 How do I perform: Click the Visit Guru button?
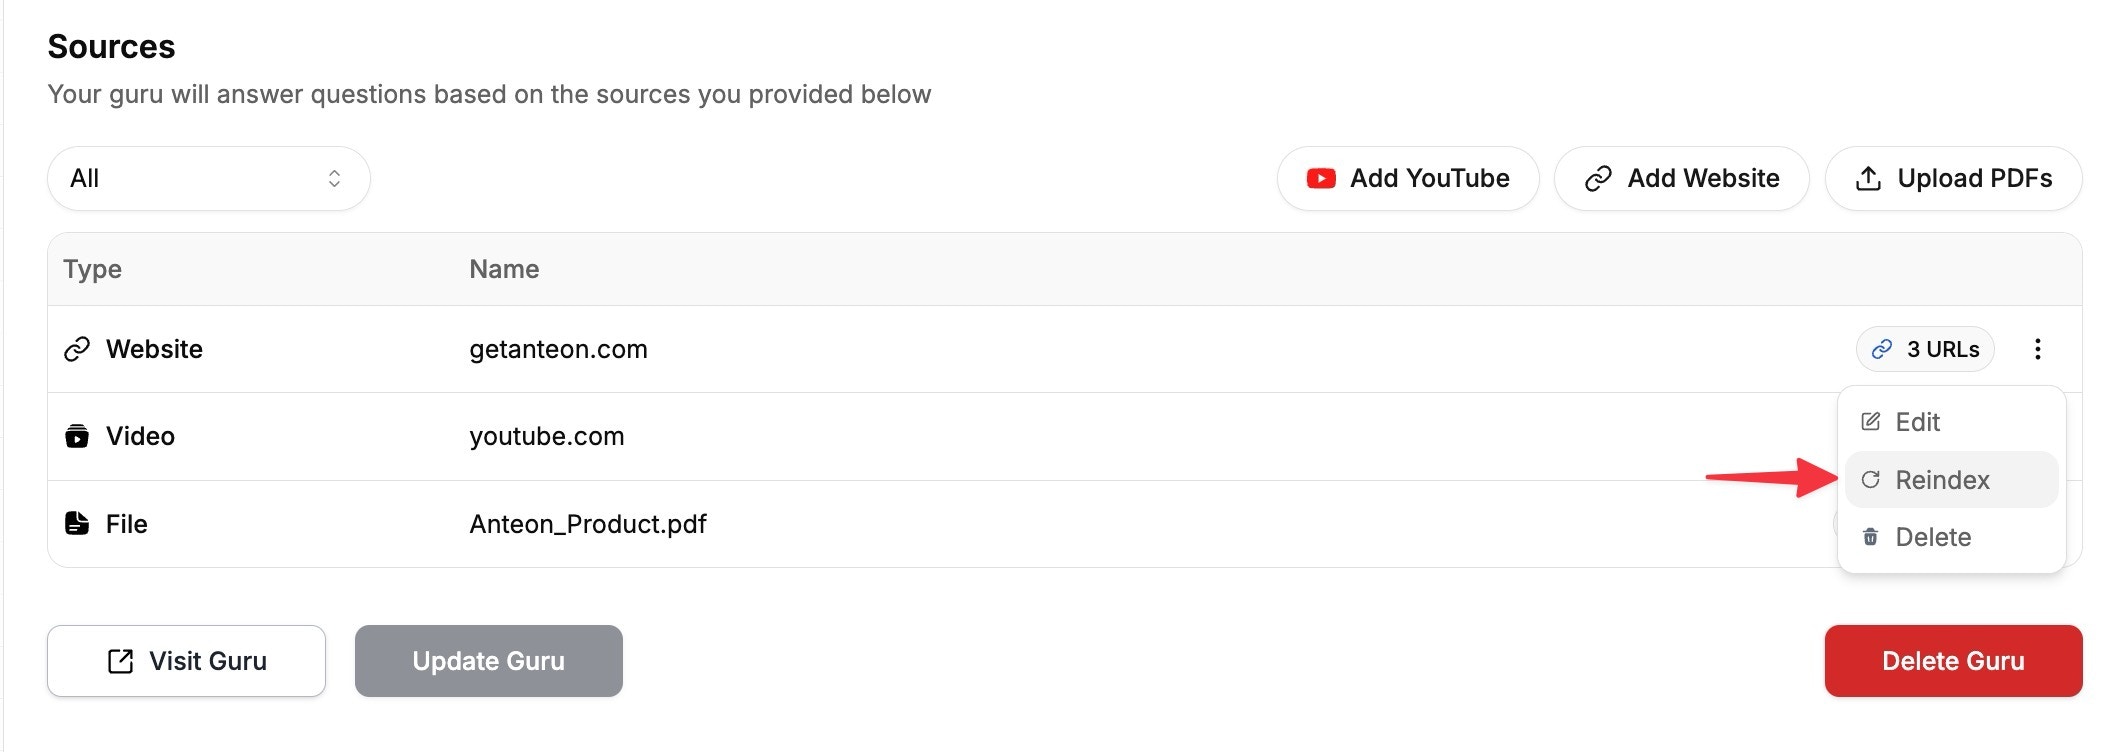(x=186, y=661)
